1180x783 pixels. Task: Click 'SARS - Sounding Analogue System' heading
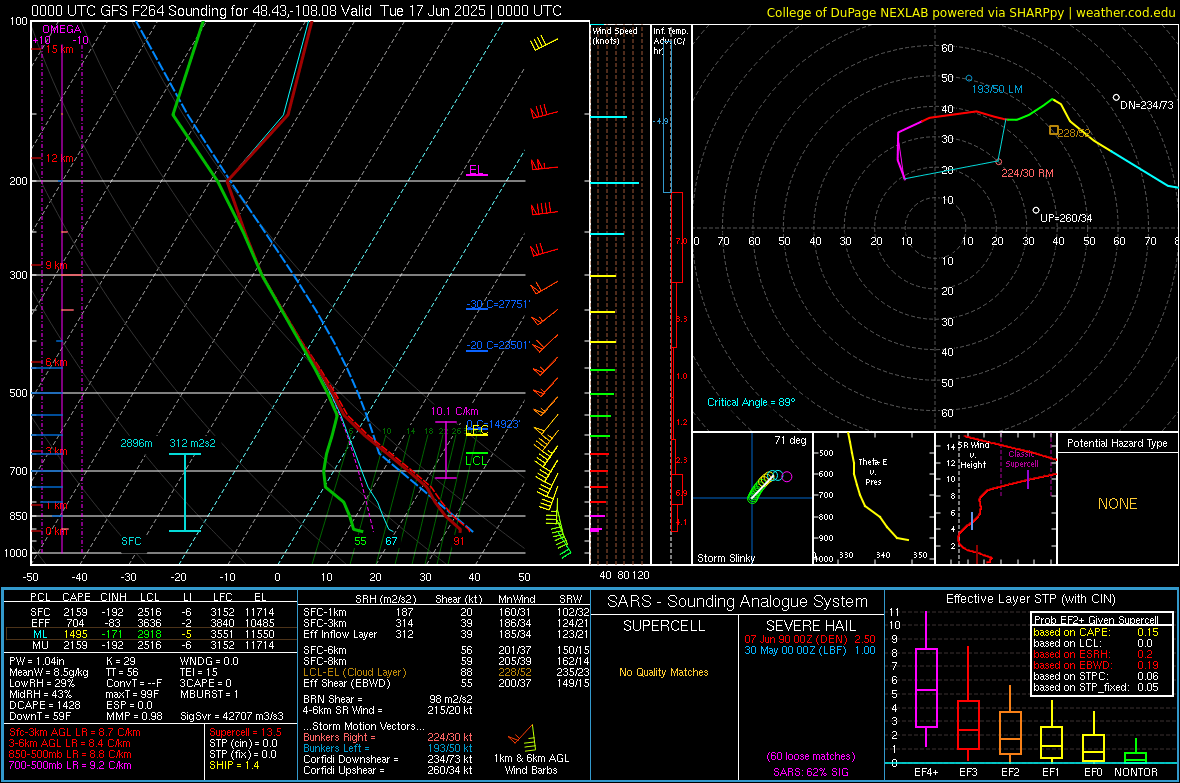(738, 602)
